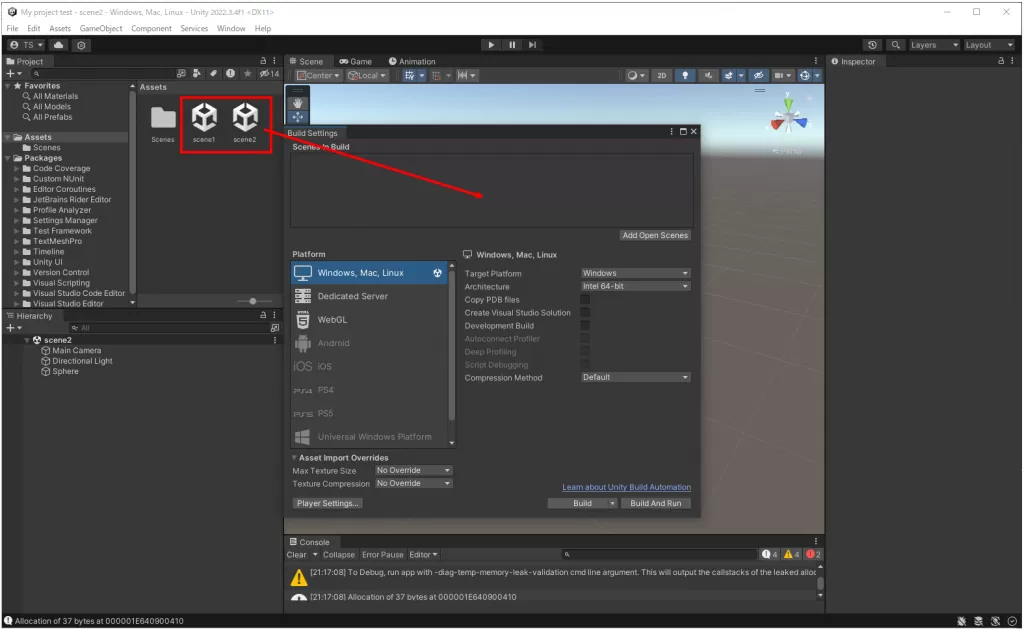
Task: Toggle scene lighting with the lightbulb icon
Action: point(685,75)
